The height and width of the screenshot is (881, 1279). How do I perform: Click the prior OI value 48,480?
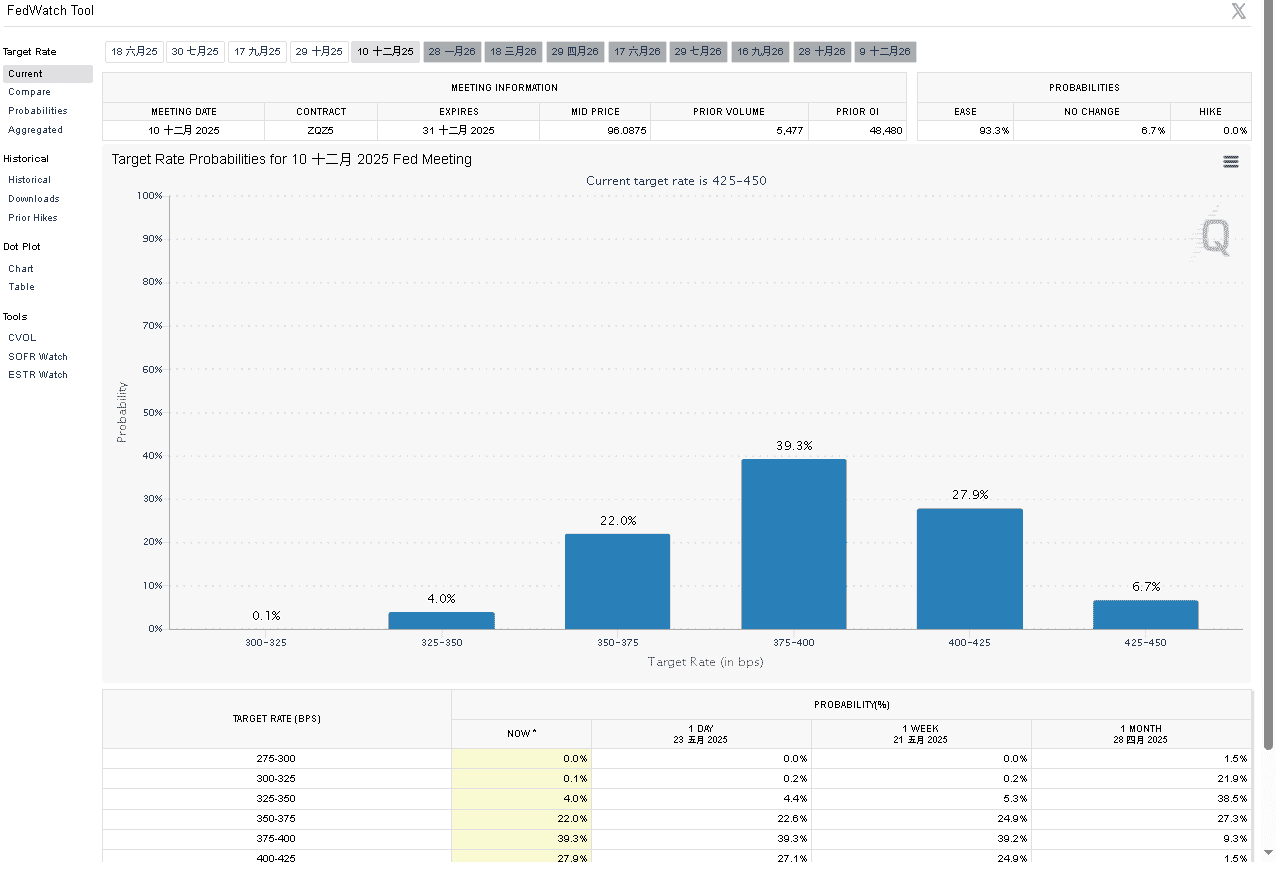click(x=886, y=131)
